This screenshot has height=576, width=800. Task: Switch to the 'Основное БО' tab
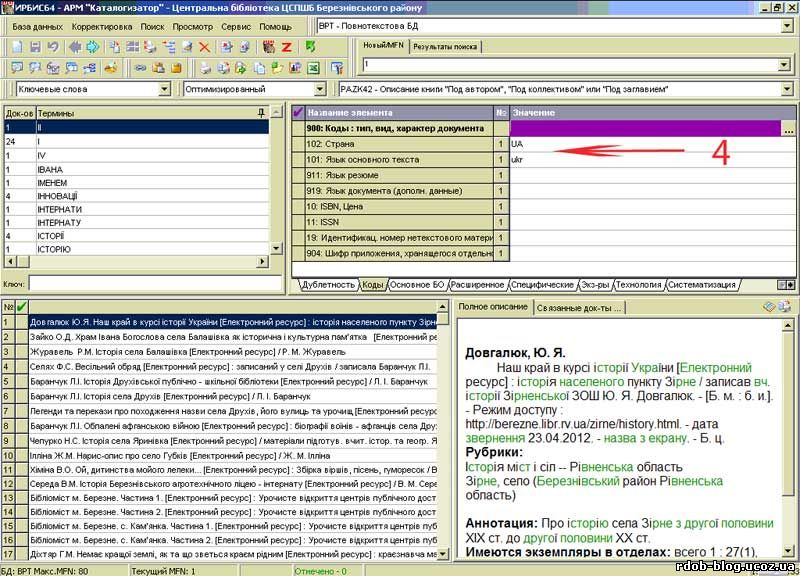(x=417, y=284)
